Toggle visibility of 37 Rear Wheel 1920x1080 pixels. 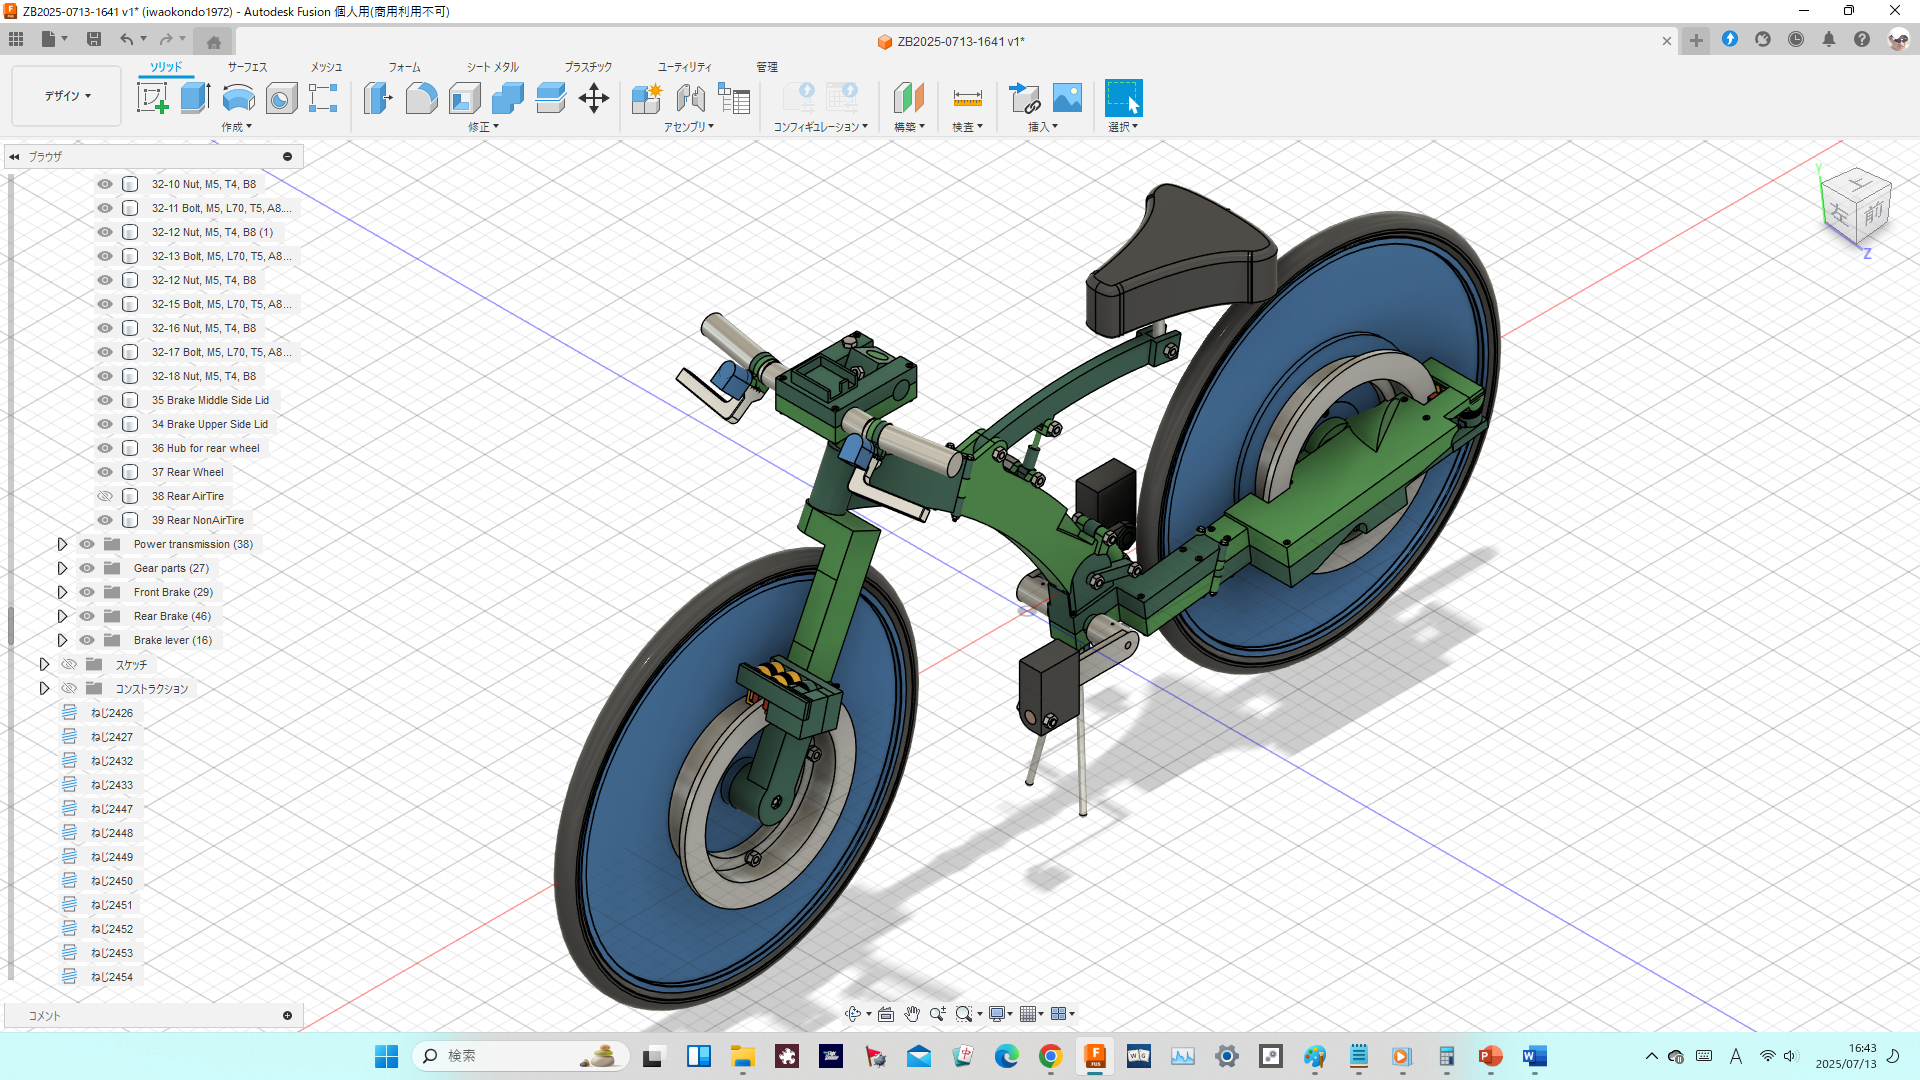coord(105,472)
